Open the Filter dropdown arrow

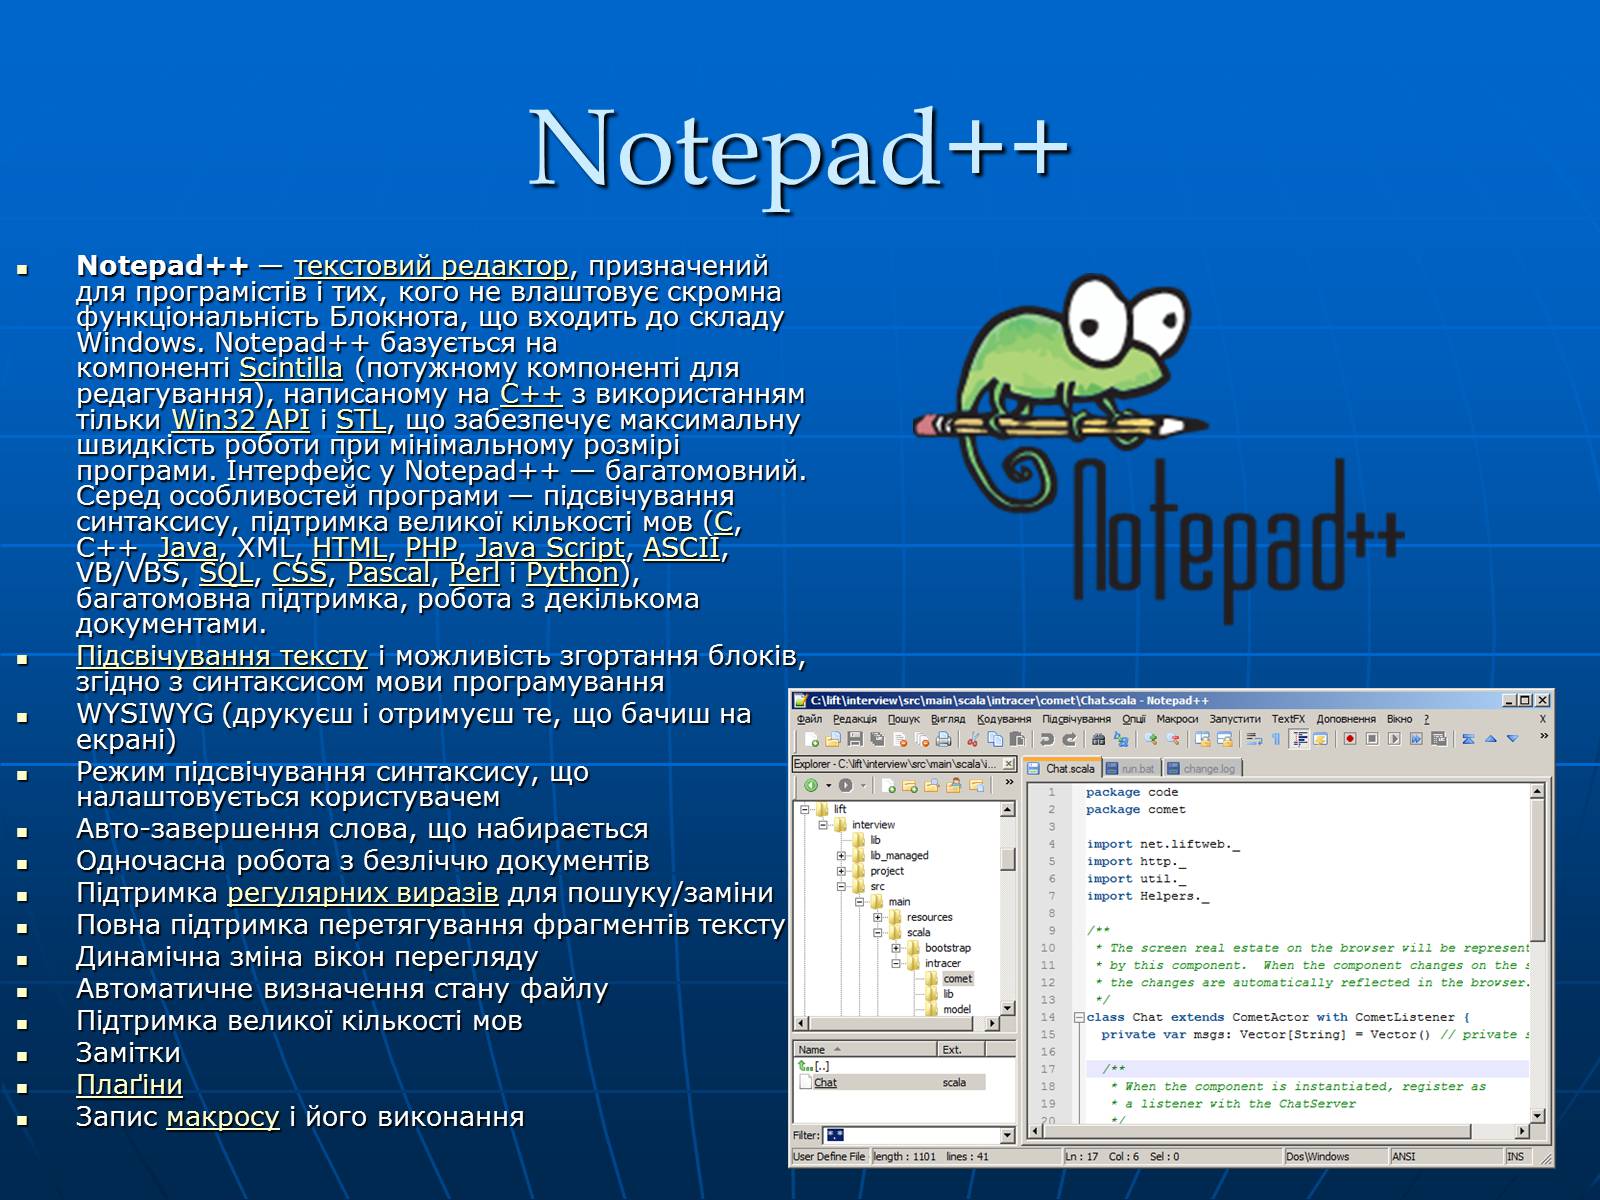[1007, 1135]
